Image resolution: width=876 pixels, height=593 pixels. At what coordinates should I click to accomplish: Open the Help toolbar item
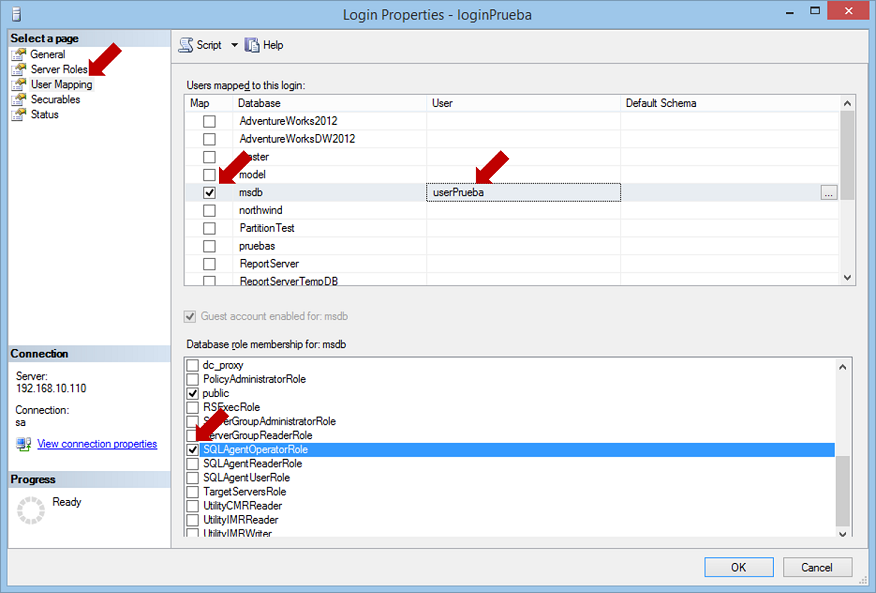(x=262, y=44)
